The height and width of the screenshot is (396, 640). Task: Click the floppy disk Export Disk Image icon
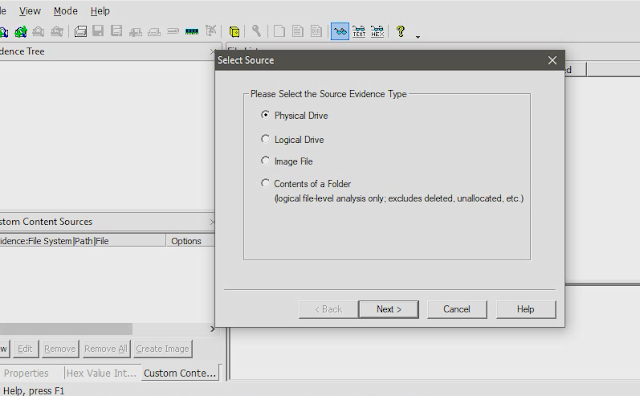(98, 31)
